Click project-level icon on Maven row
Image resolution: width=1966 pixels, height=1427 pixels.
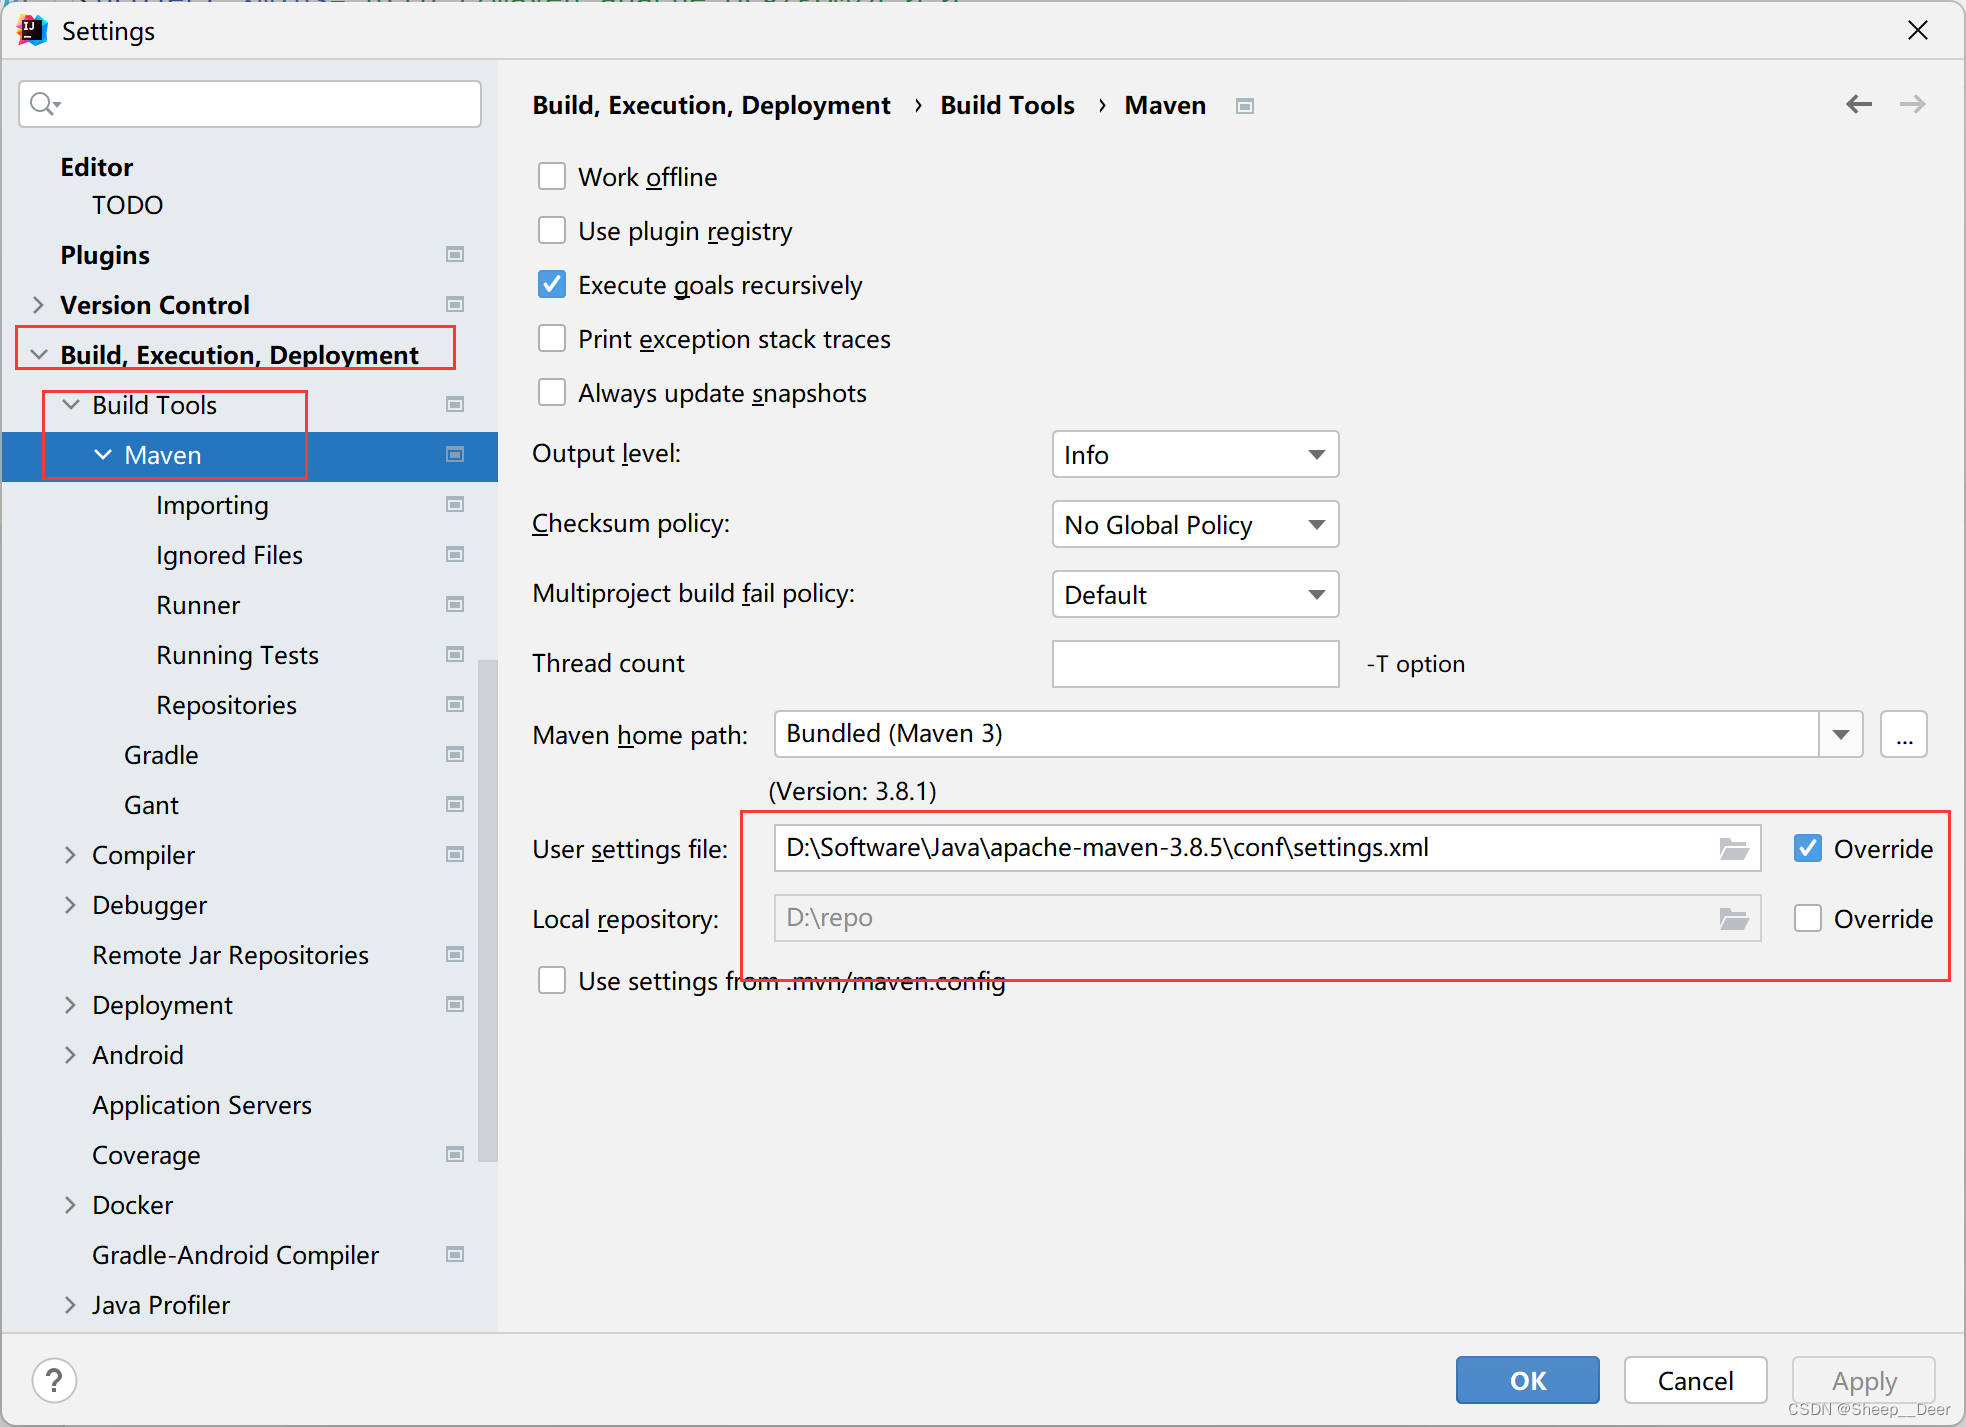tap(455, 454)
